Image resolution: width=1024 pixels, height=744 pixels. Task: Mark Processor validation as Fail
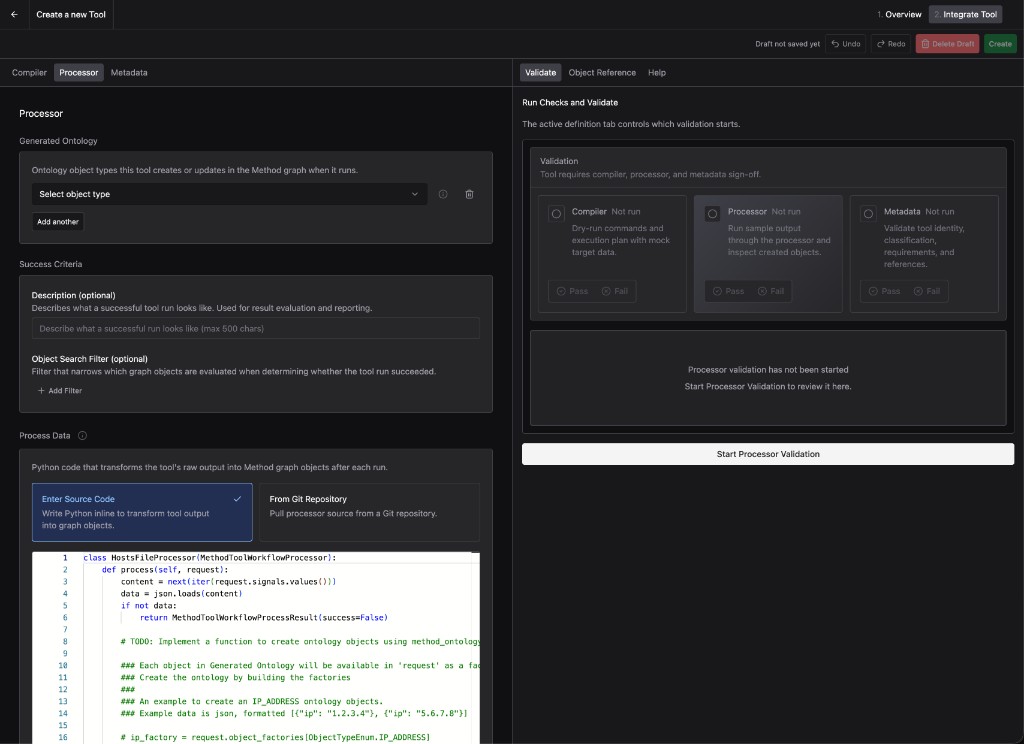tap(771, 291)
